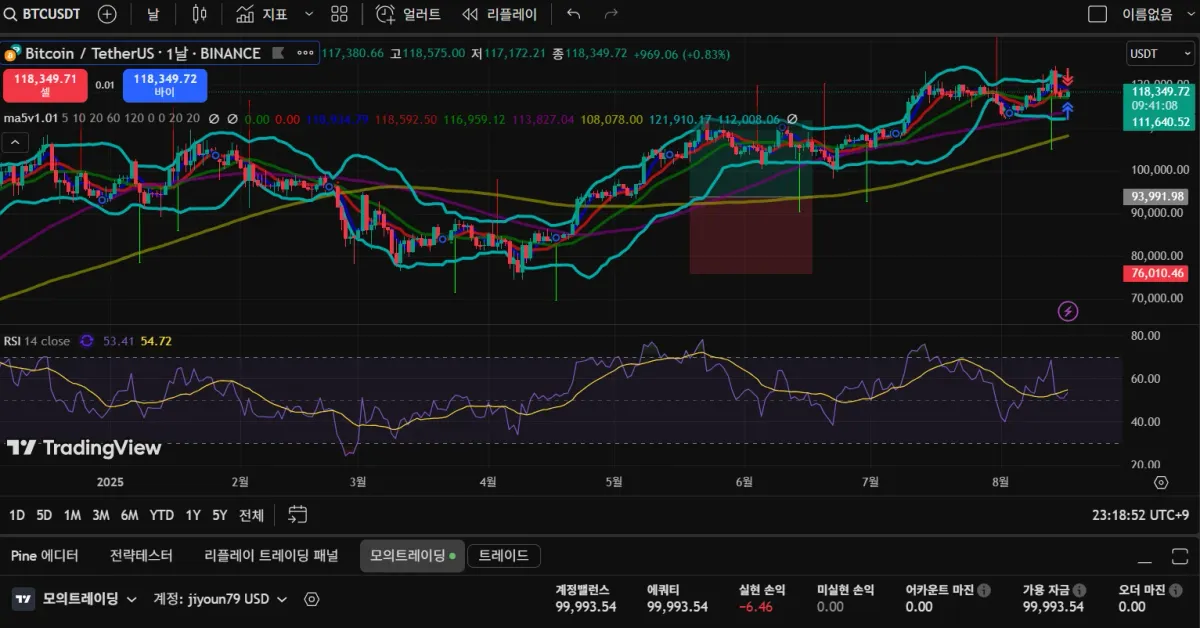The height and width of the screenshot is (628, 1200).
Task: Click the blue 바이 buy button
Action: pyautogui.click(x=164, y=85)
